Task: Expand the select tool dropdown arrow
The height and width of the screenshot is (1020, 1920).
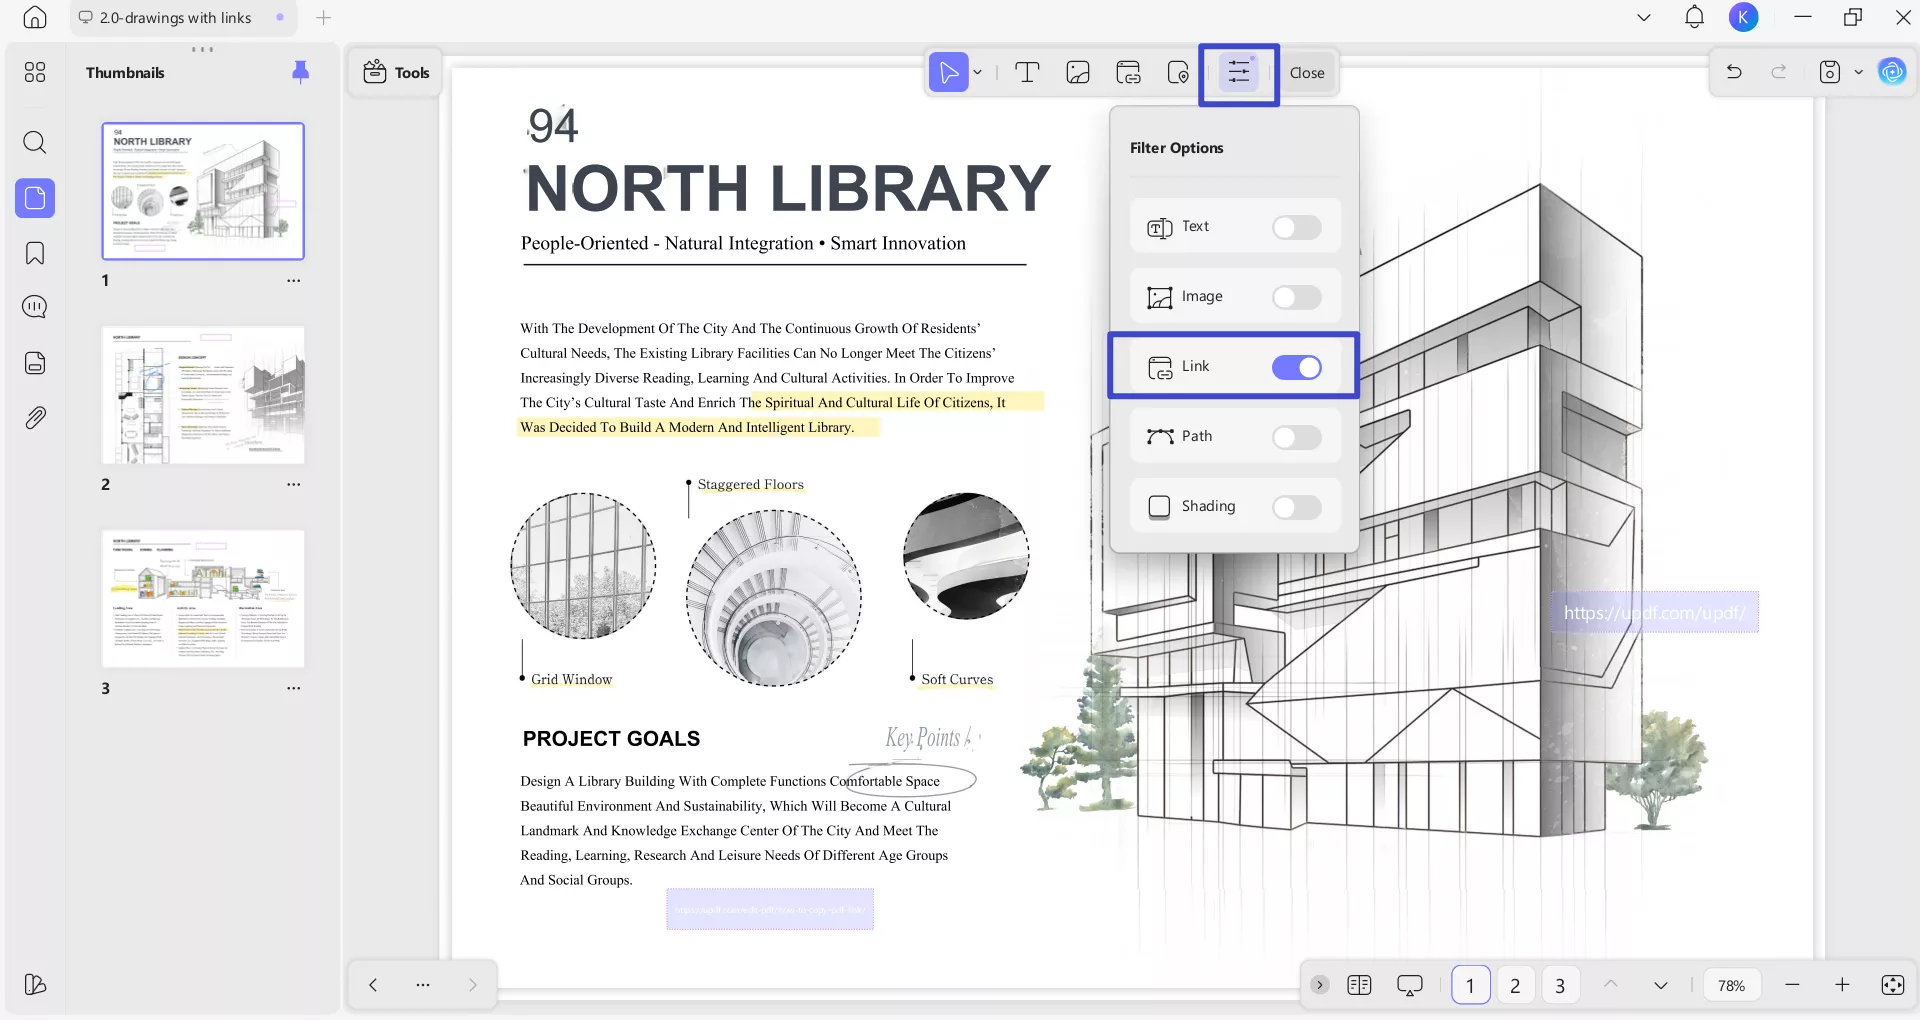Action: pos(978,72)
